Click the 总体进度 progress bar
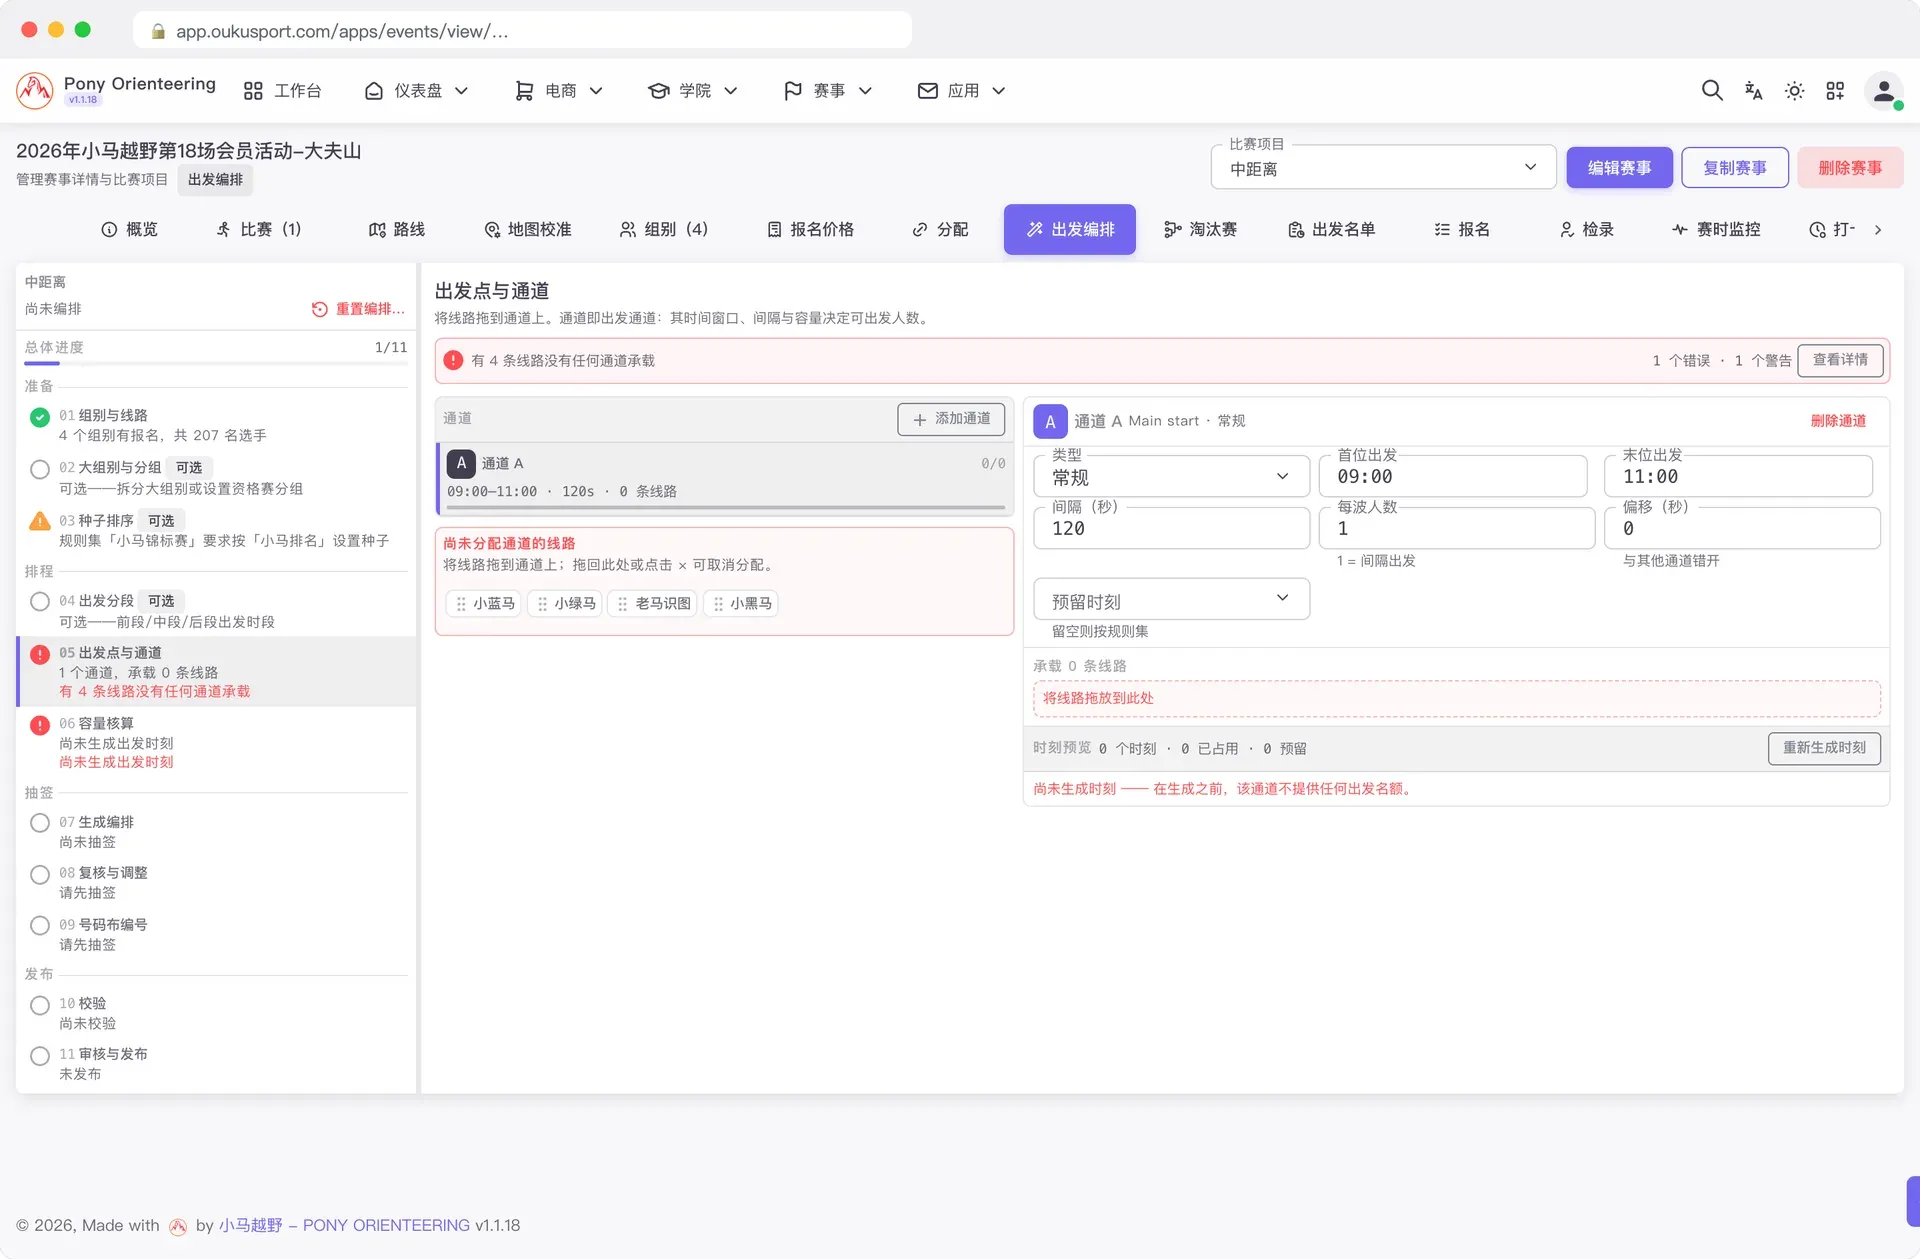 pyautogui.click(x=216, y=363)
